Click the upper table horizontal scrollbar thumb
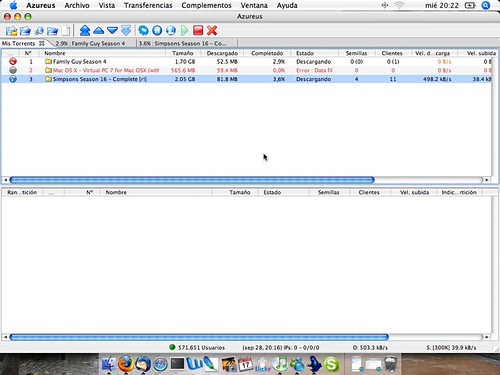Viewport: 500px width, 375px height. [192, 180]
